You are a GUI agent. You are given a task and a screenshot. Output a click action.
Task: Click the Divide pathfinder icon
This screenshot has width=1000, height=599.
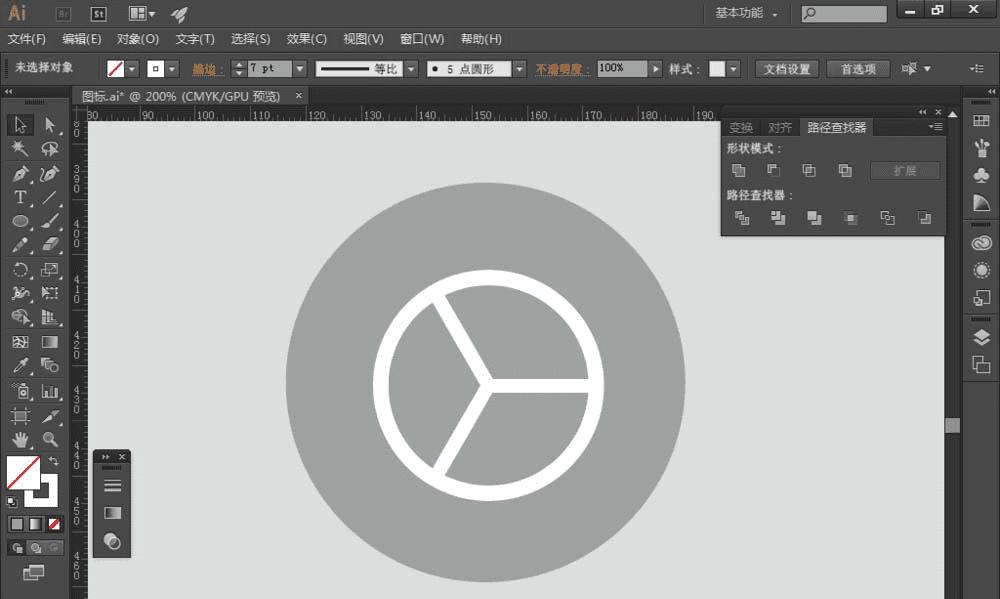[x=742, y=218]
